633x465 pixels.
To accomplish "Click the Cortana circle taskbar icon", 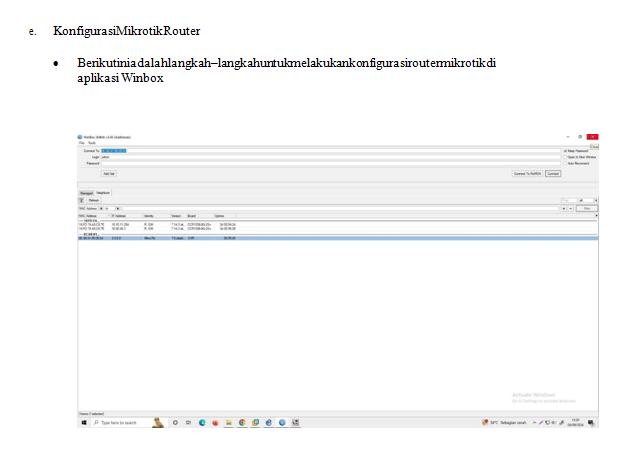I will pos(175,423).
